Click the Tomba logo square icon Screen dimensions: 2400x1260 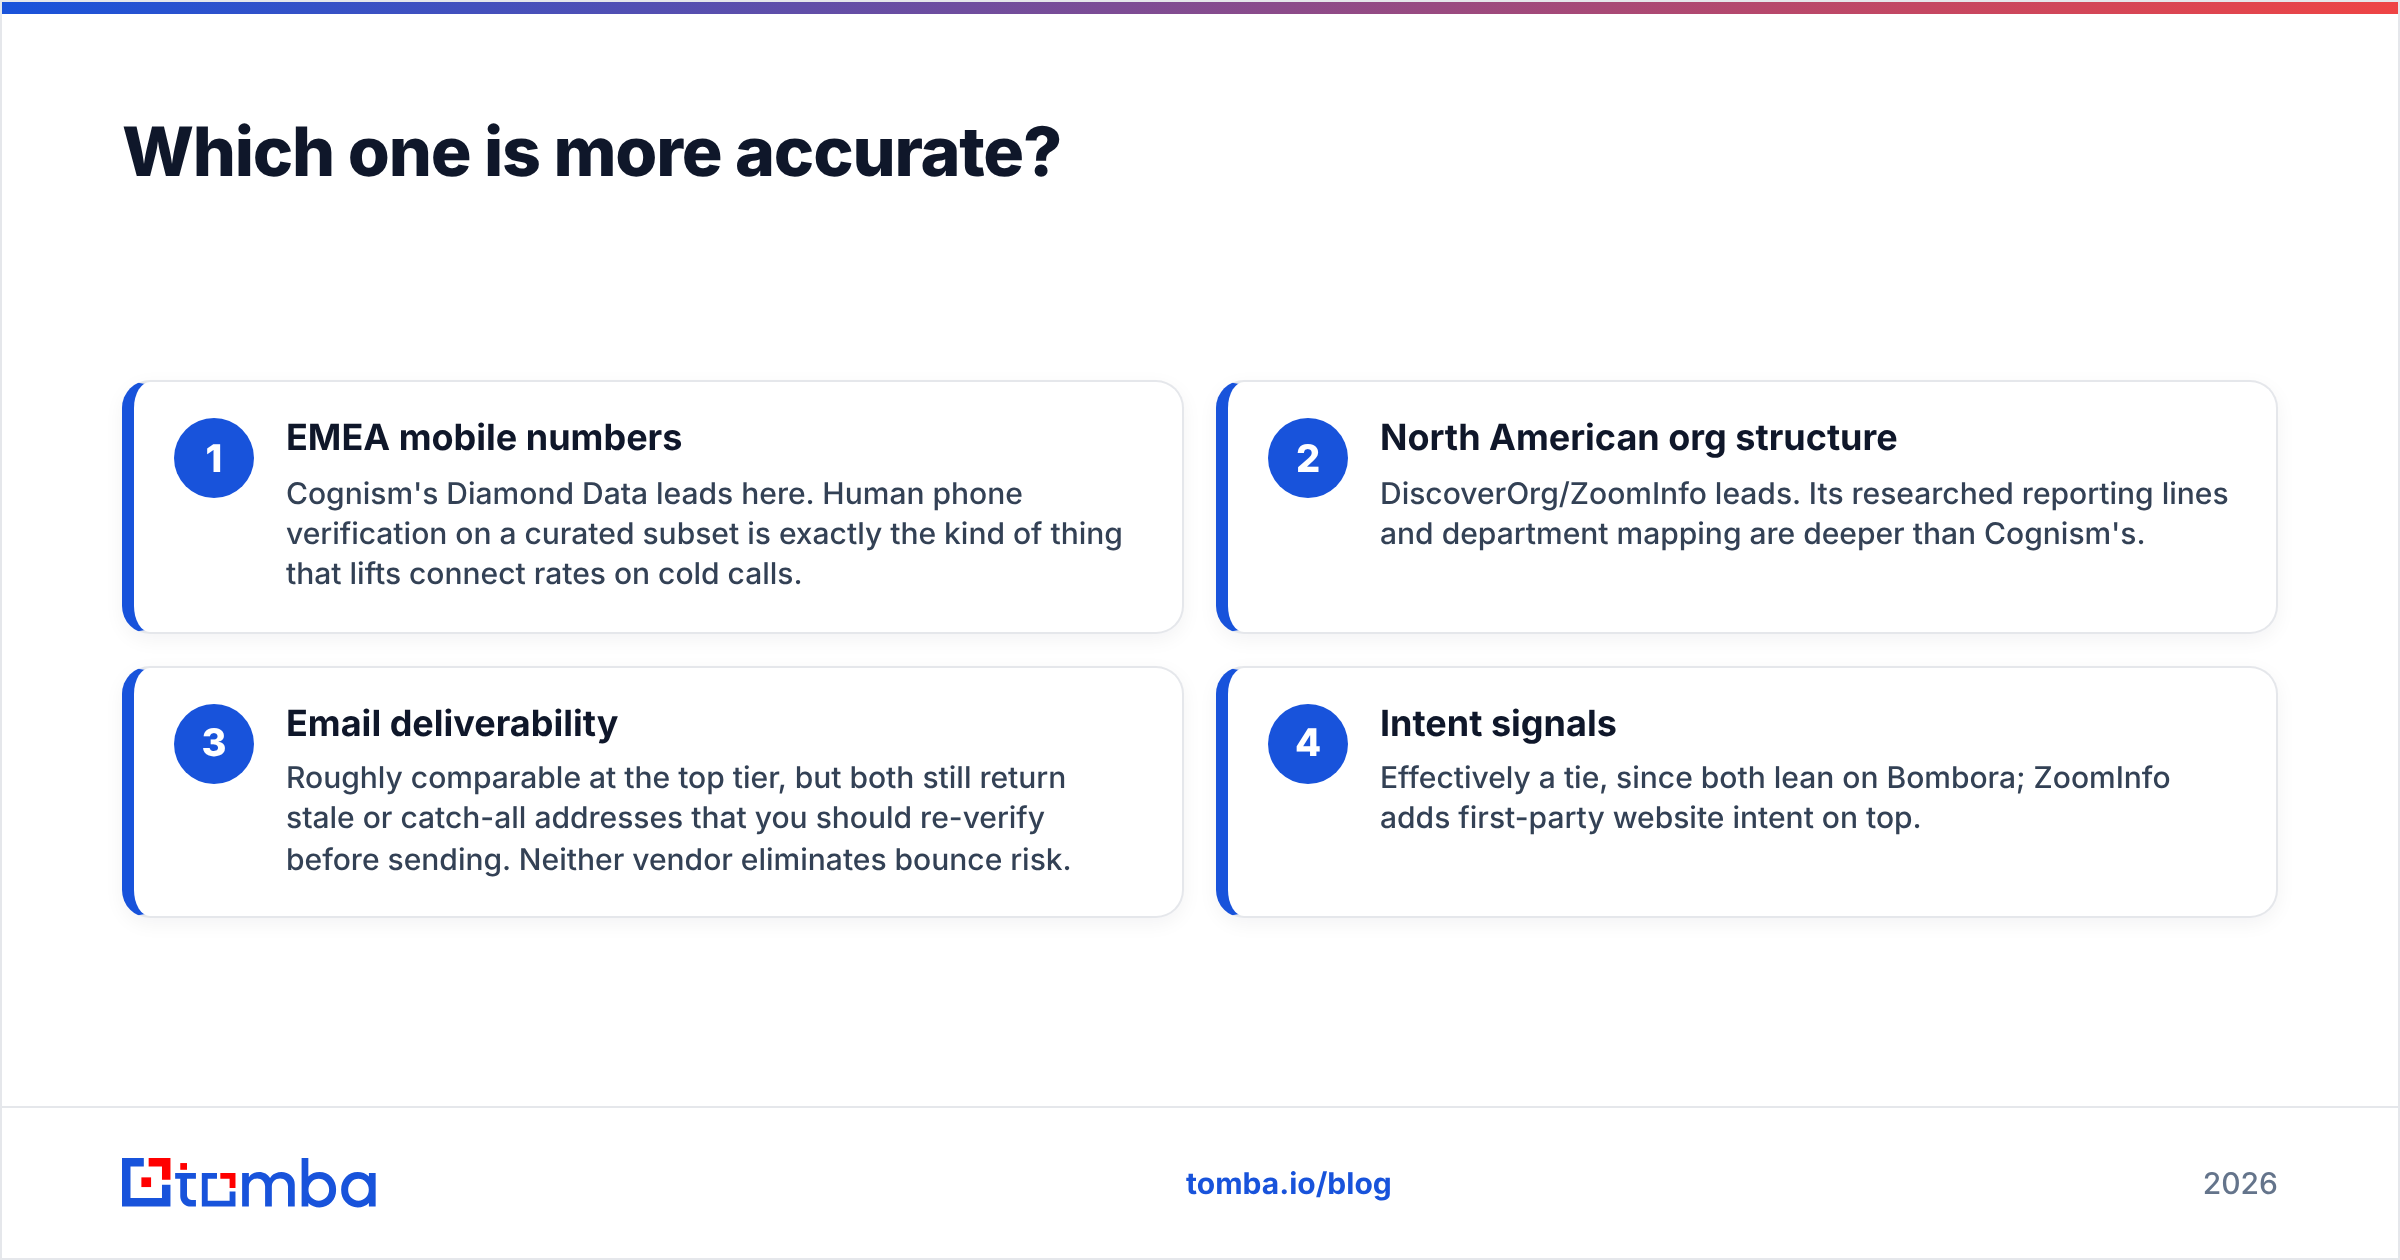(147, 1182)
